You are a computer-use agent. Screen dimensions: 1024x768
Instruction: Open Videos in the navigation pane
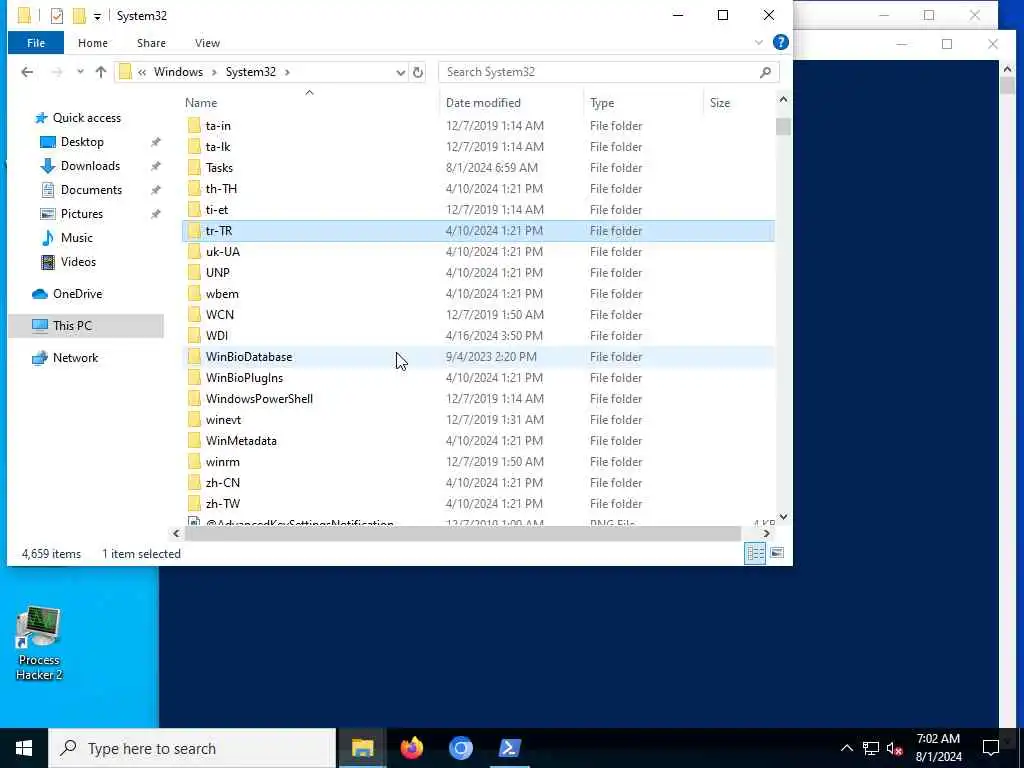click(x=78, y=262)
